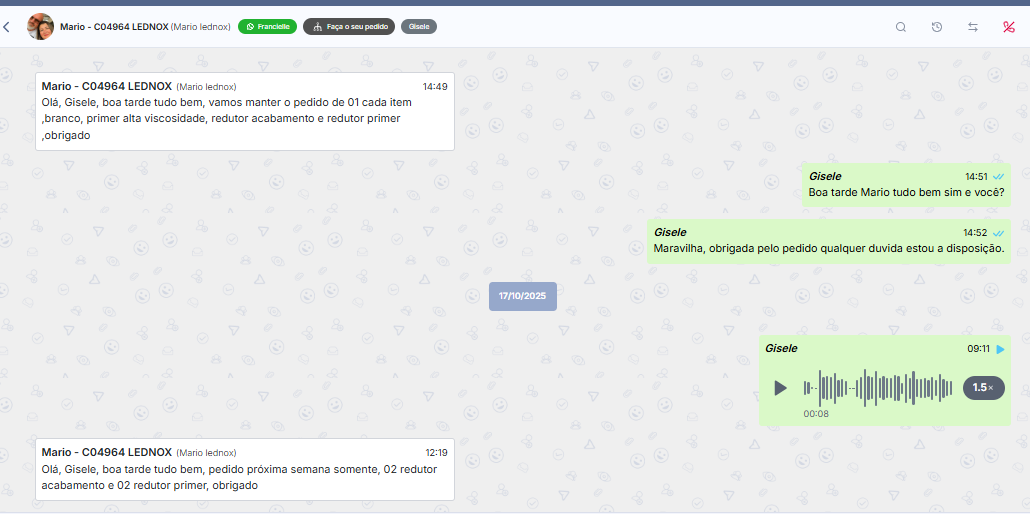Image resolution: width=1030 pixels, height=514 pixels.
Task: Seek within the audio waveform
Action: 879,388
